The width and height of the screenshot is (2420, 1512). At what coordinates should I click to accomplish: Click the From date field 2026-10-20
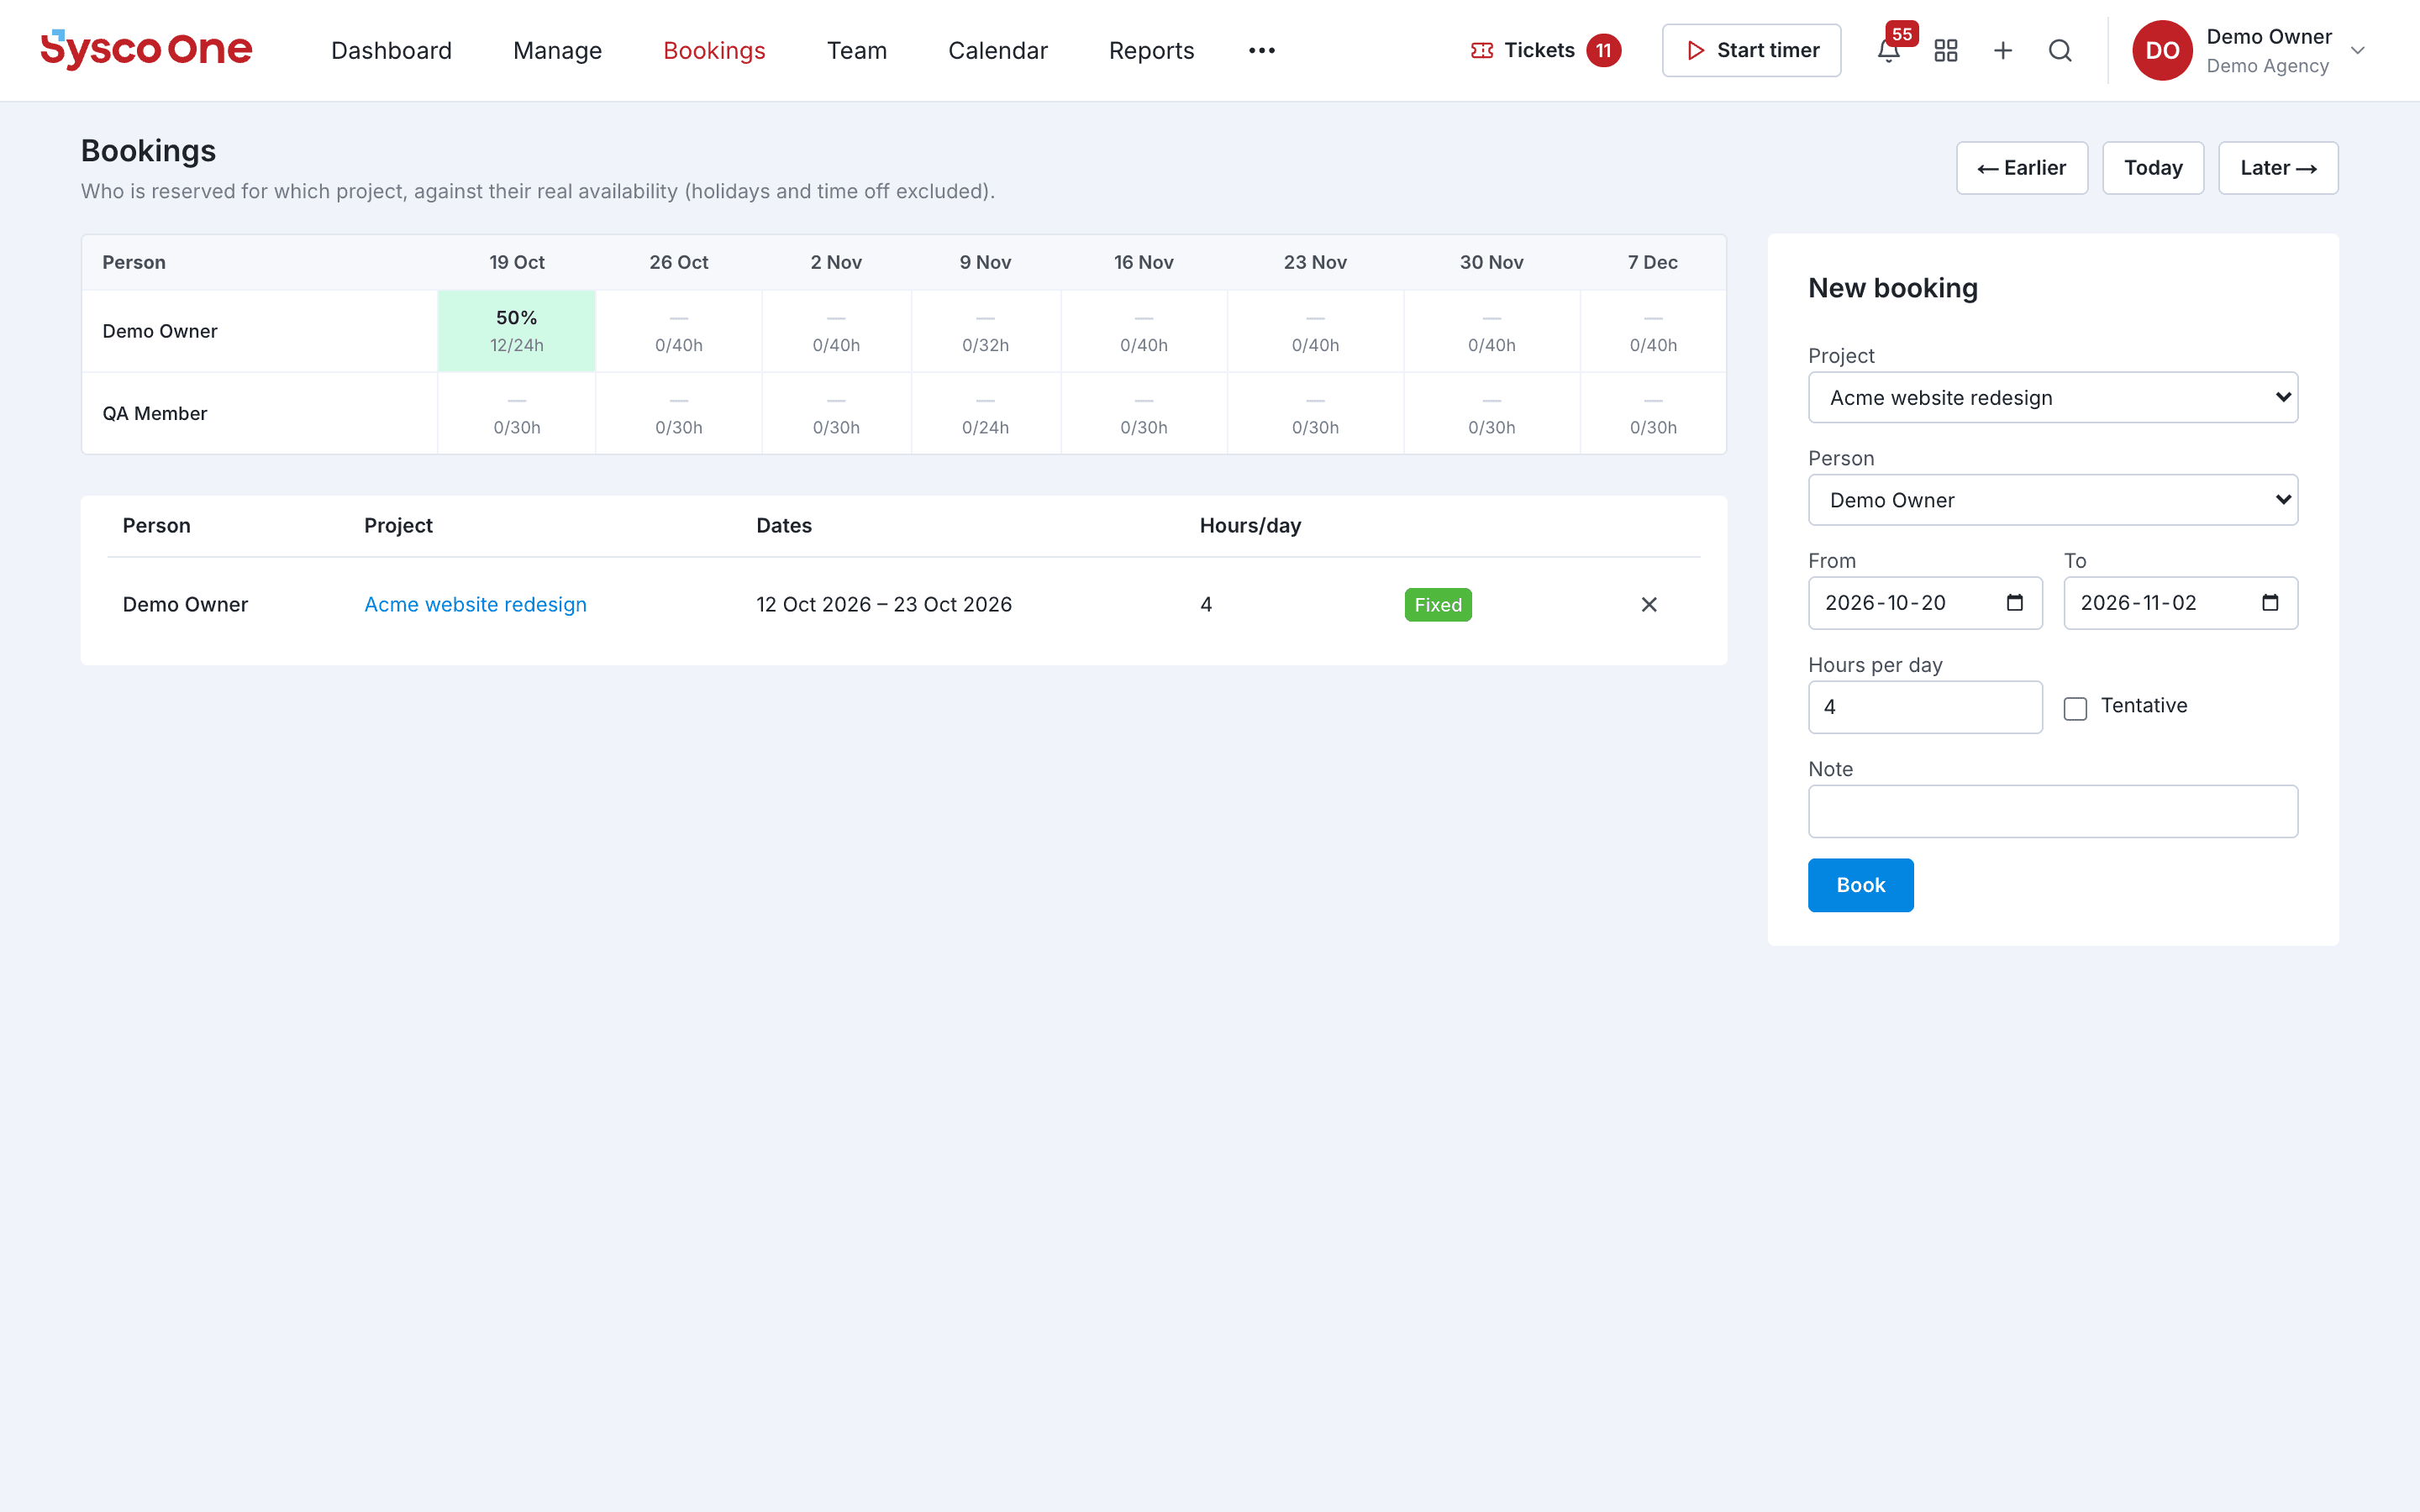[1925, 603]
